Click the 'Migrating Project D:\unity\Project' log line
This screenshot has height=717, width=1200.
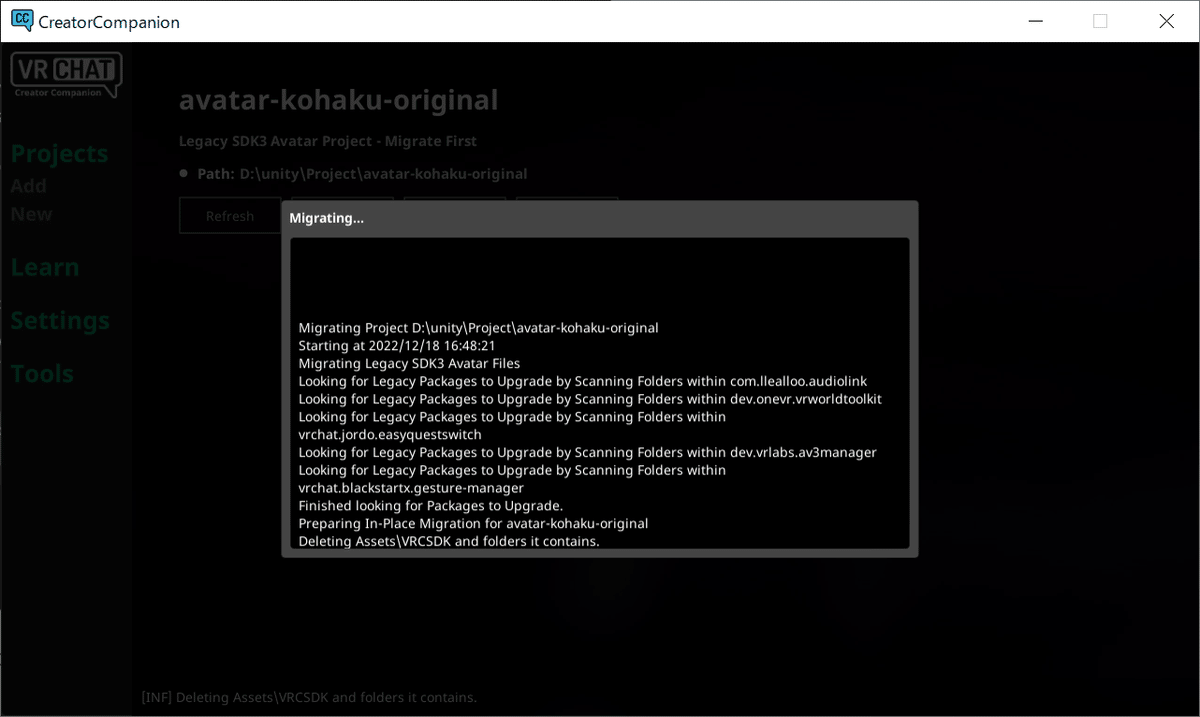tap(478, 328)
